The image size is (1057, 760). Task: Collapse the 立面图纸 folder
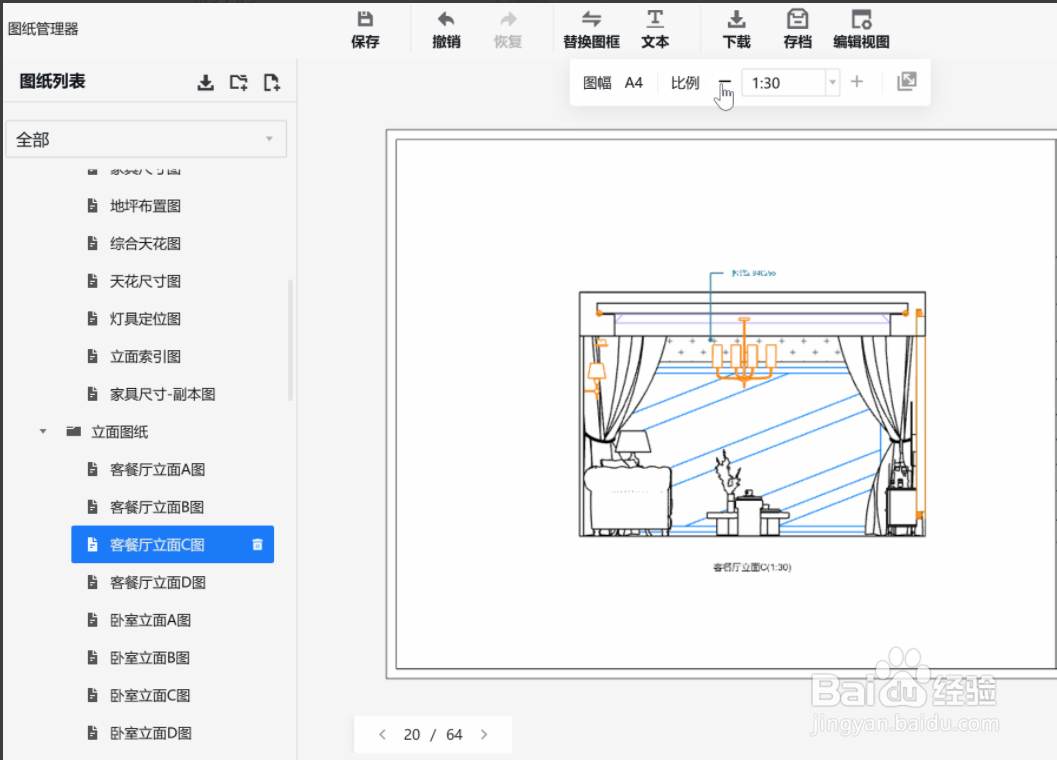42,431
